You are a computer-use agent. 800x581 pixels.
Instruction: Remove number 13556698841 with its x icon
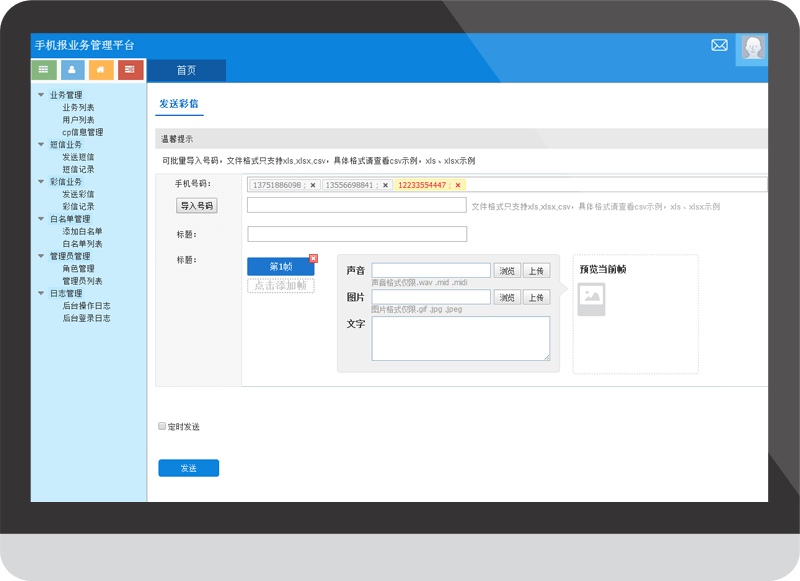click(385, 185)
